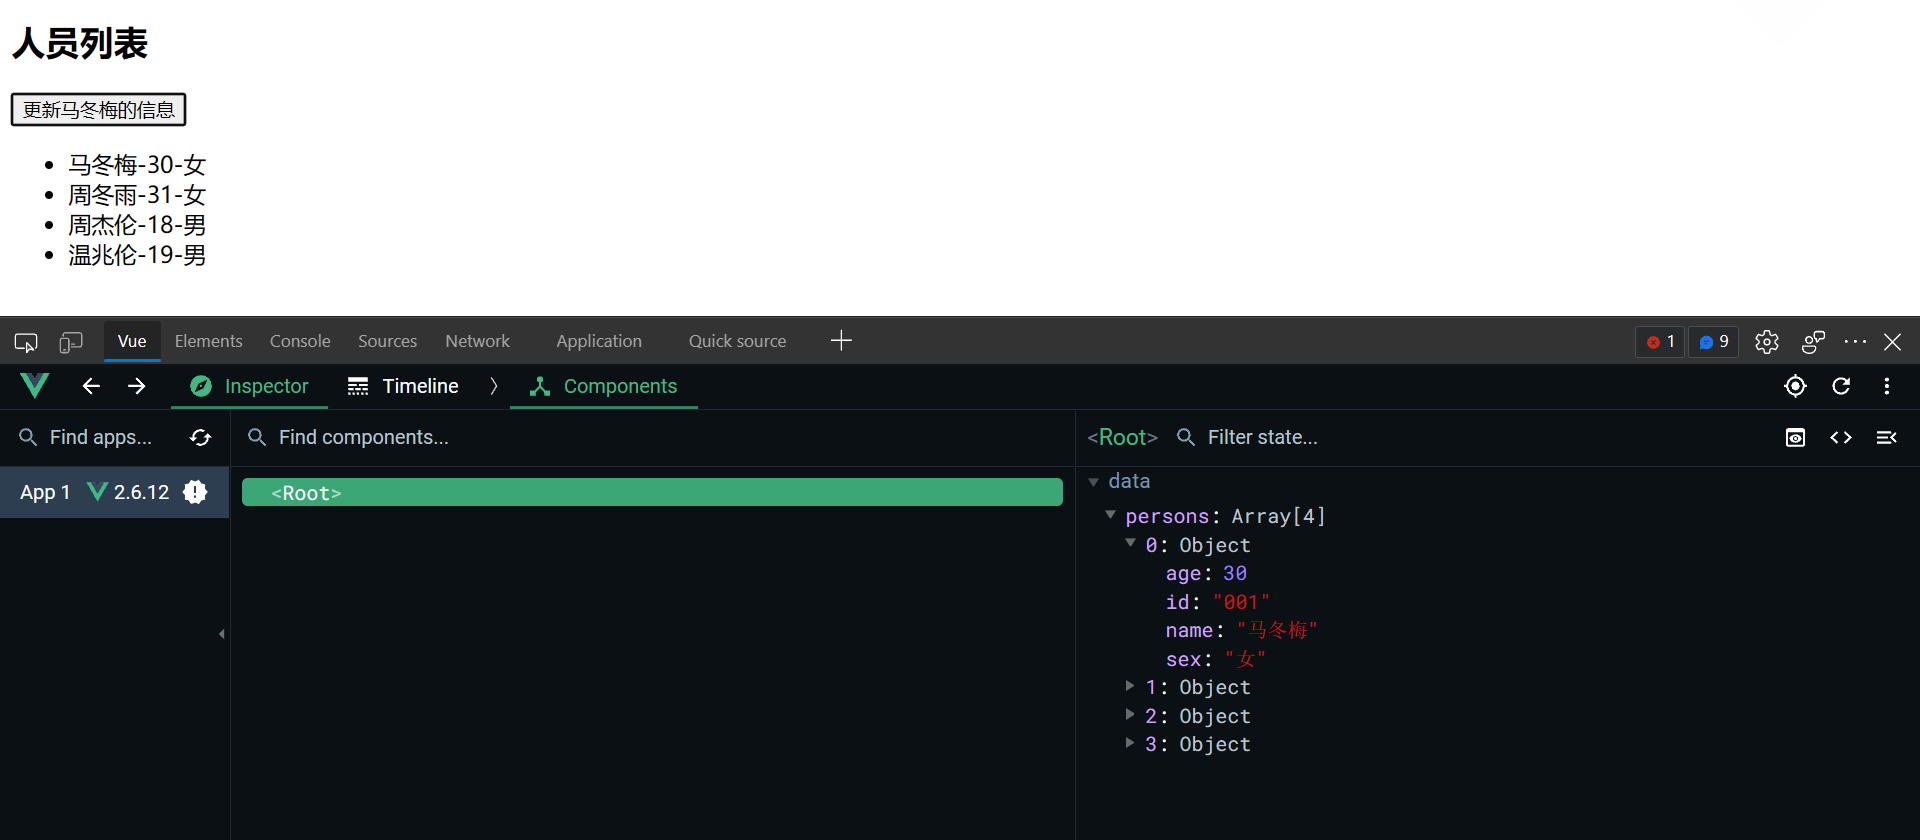Screen dimensions: 1920x840
Task: Click the Find apps search icon
Action: click(x=28, y=438)
